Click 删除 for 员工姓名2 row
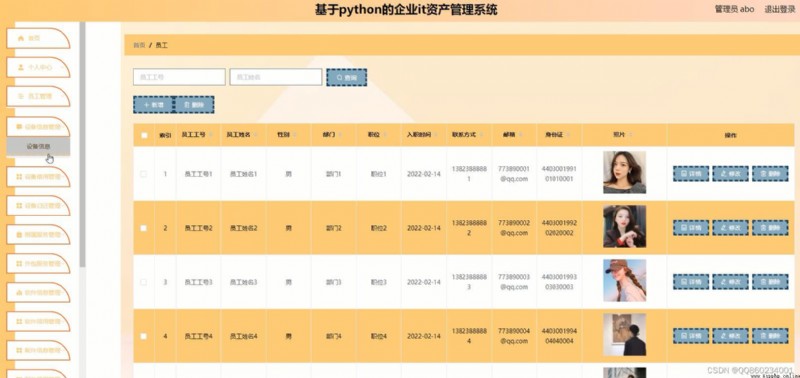Viewport: 800px width, 378px height. click(770, 228)
